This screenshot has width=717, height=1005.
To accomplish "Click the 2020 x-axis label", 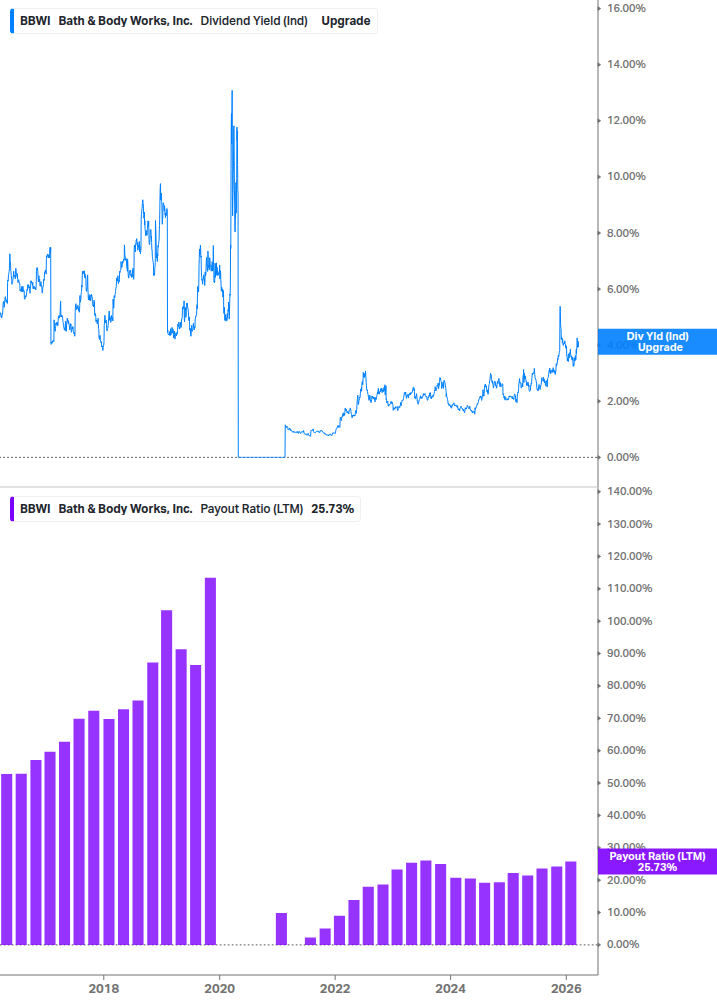I will 219,988.
